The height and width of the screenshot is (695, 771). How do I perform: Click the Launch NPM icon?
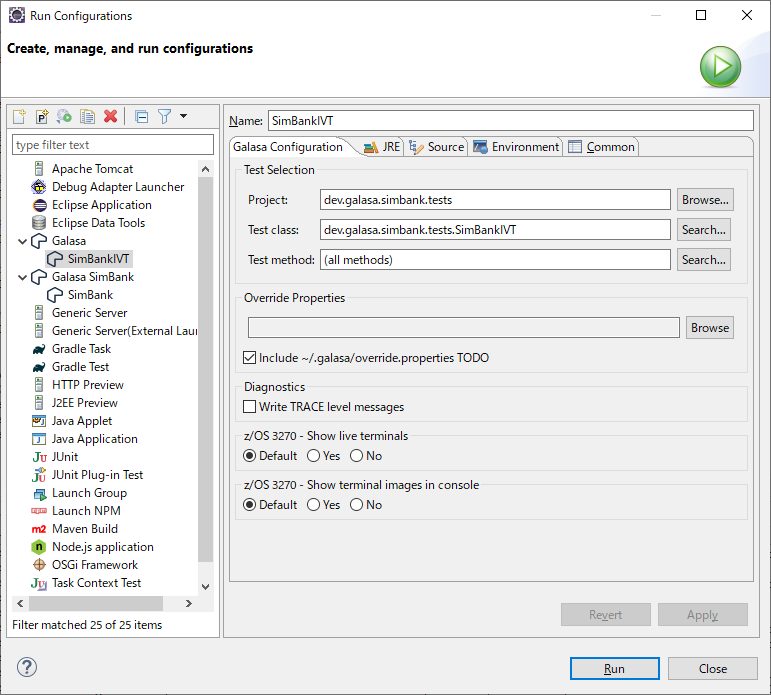[39, 511]
